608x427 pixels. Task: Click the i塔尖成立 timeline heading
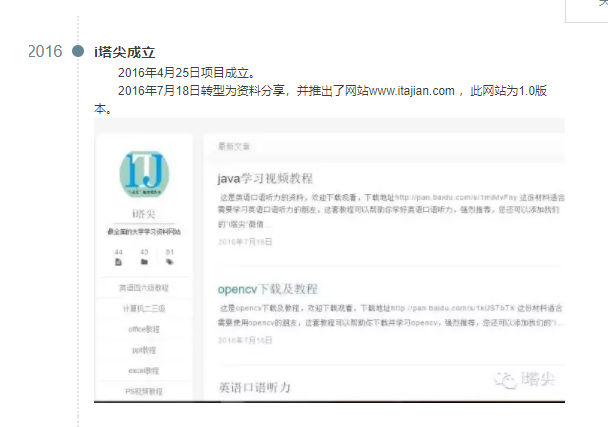pyautogui.click(x=125, y=52)
